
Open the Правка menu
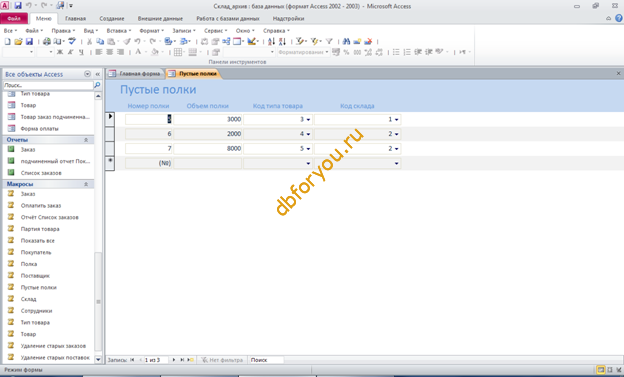tap(63, 31)
